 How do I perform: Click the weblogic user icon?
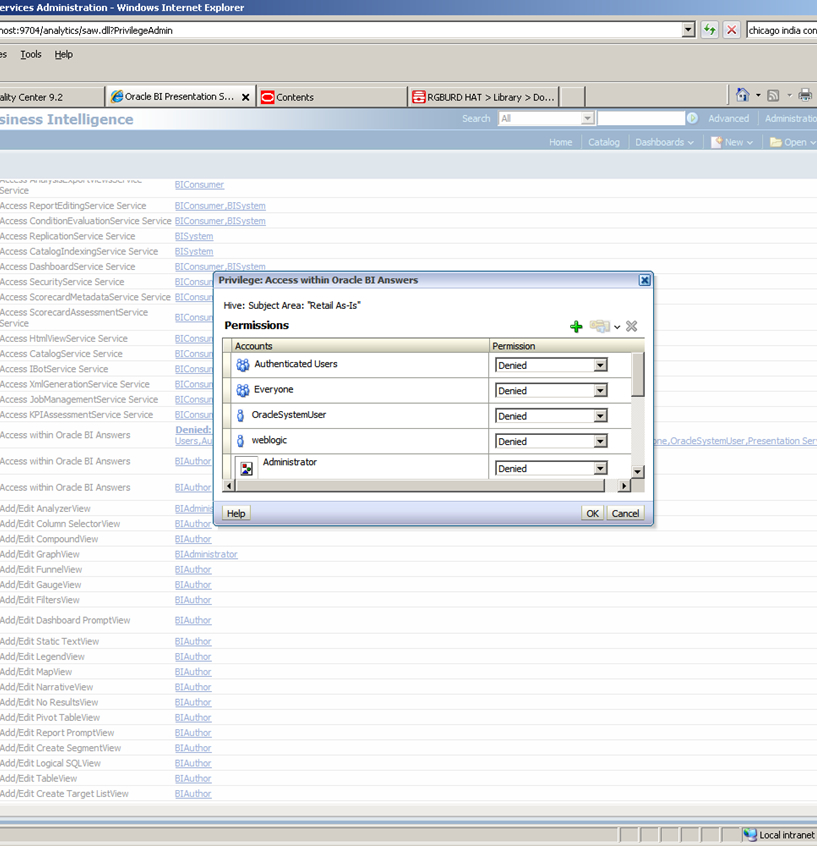tap(240, 441)
